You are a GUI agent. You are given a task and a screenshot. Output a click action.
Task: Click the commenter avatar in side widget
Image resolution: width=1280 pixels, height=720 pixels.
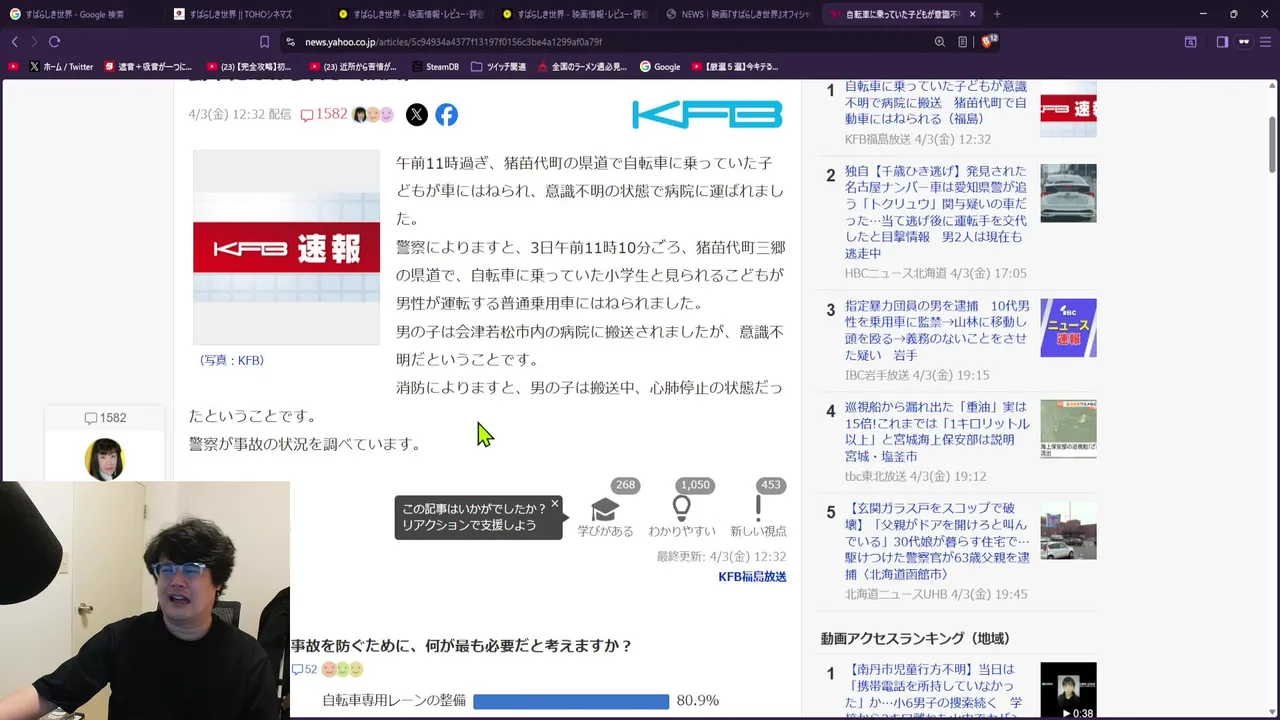(105, 458)
